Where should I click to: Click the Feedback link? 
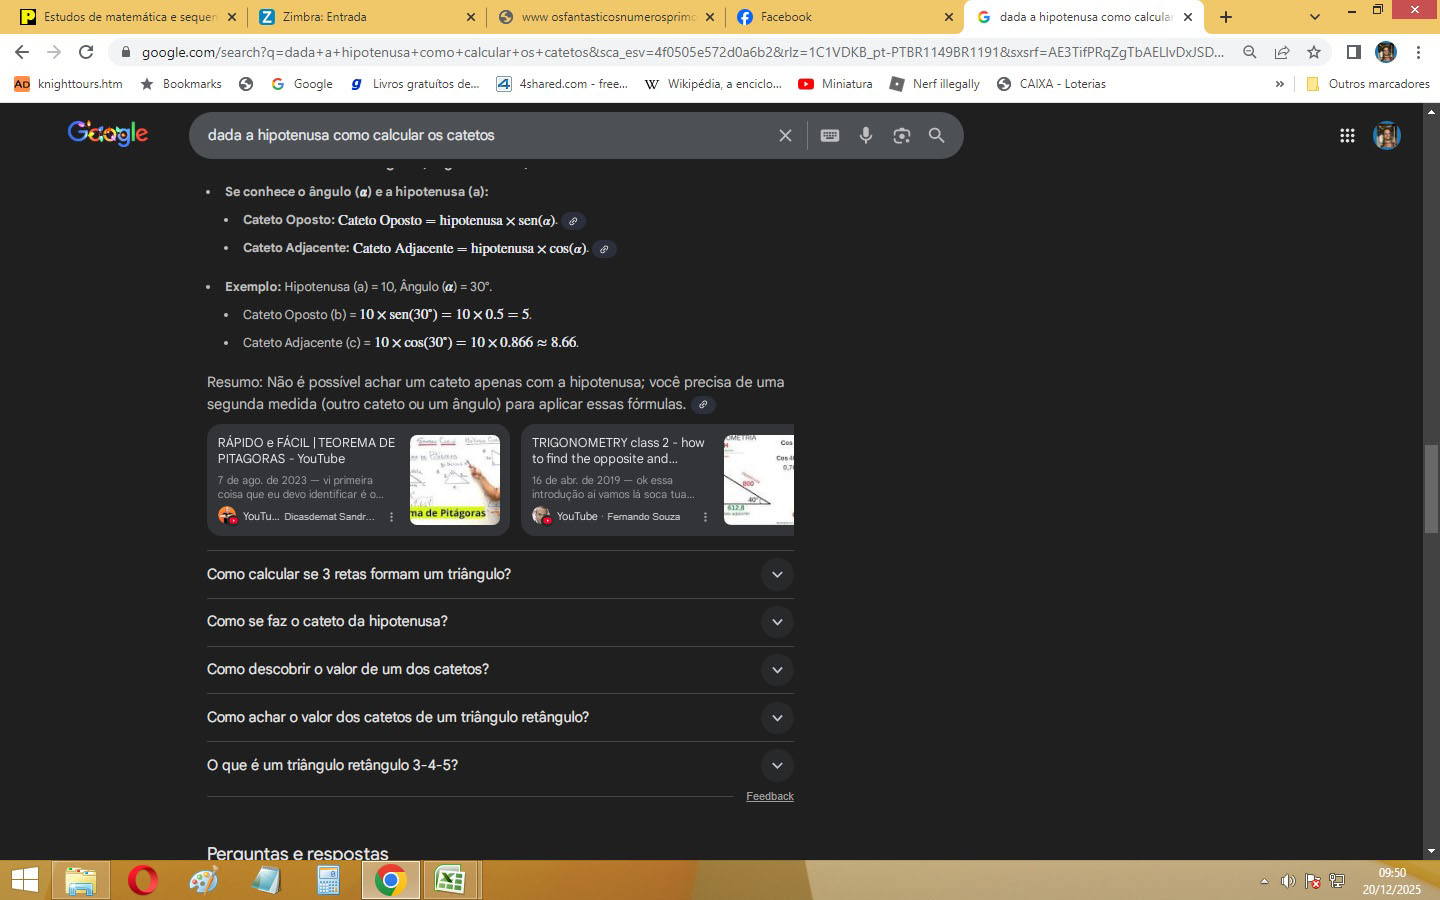point(769,796)
